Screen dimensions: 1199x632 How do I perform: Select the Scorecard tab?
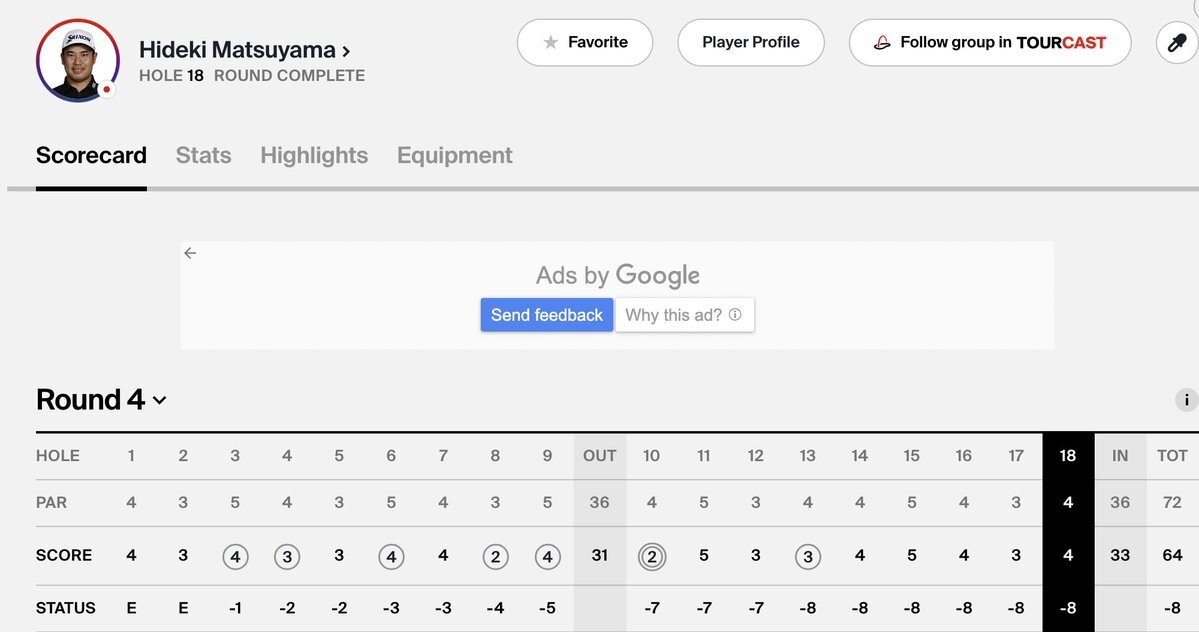tap(91, 156)
